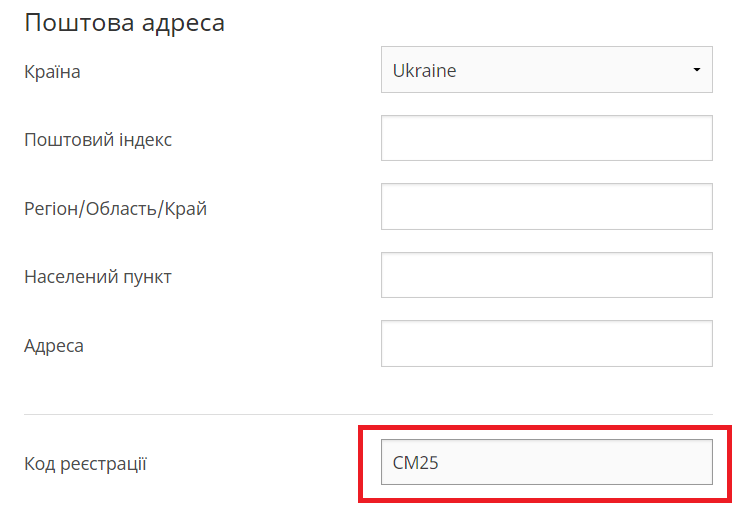Focus the Поштовий індекс input field

[546, 138]
